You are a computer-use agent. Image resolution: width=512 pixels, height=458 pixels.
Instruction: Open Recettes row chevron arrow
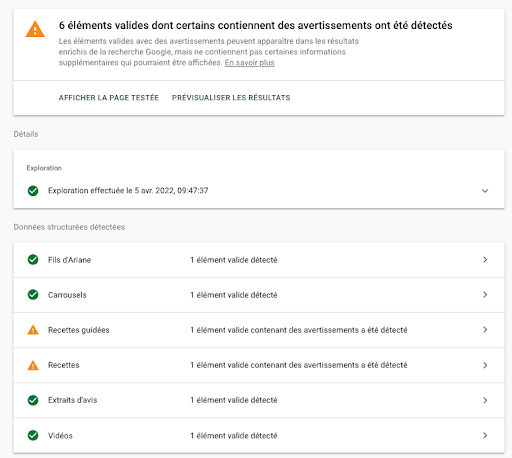tap(485, 365)
